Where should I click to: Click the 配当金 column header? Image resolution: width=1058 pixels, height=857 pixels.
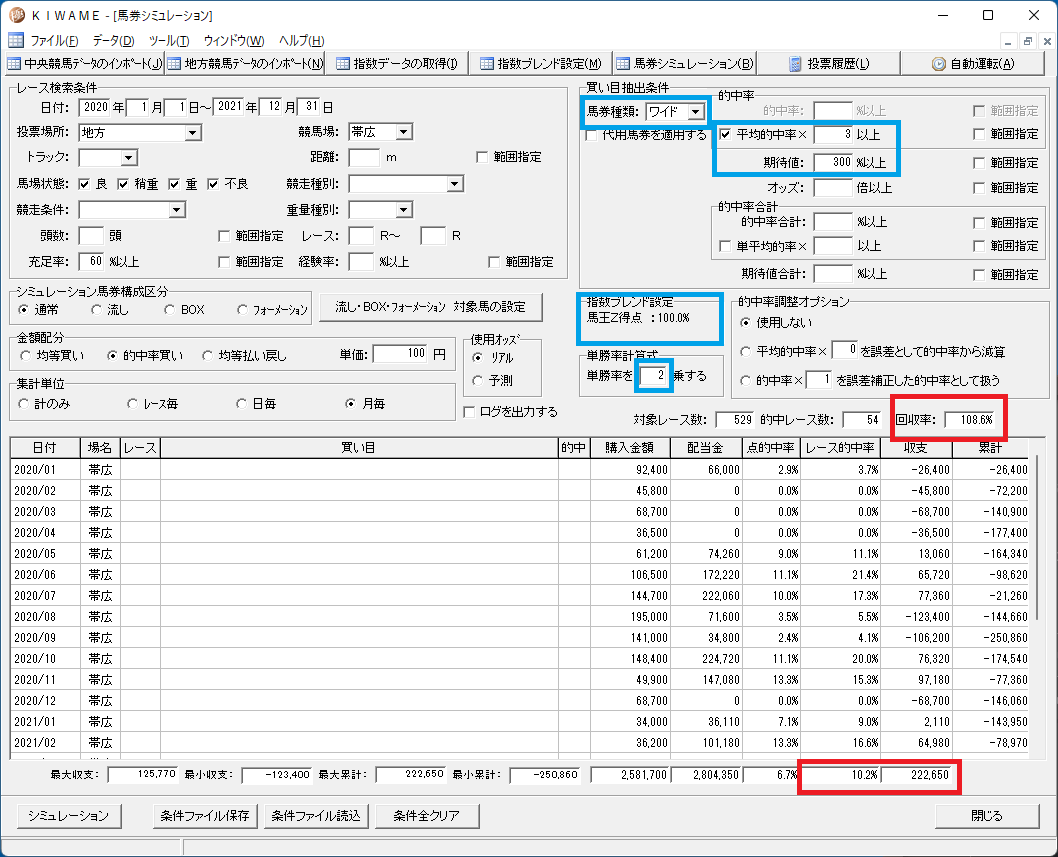coord(706,447)
